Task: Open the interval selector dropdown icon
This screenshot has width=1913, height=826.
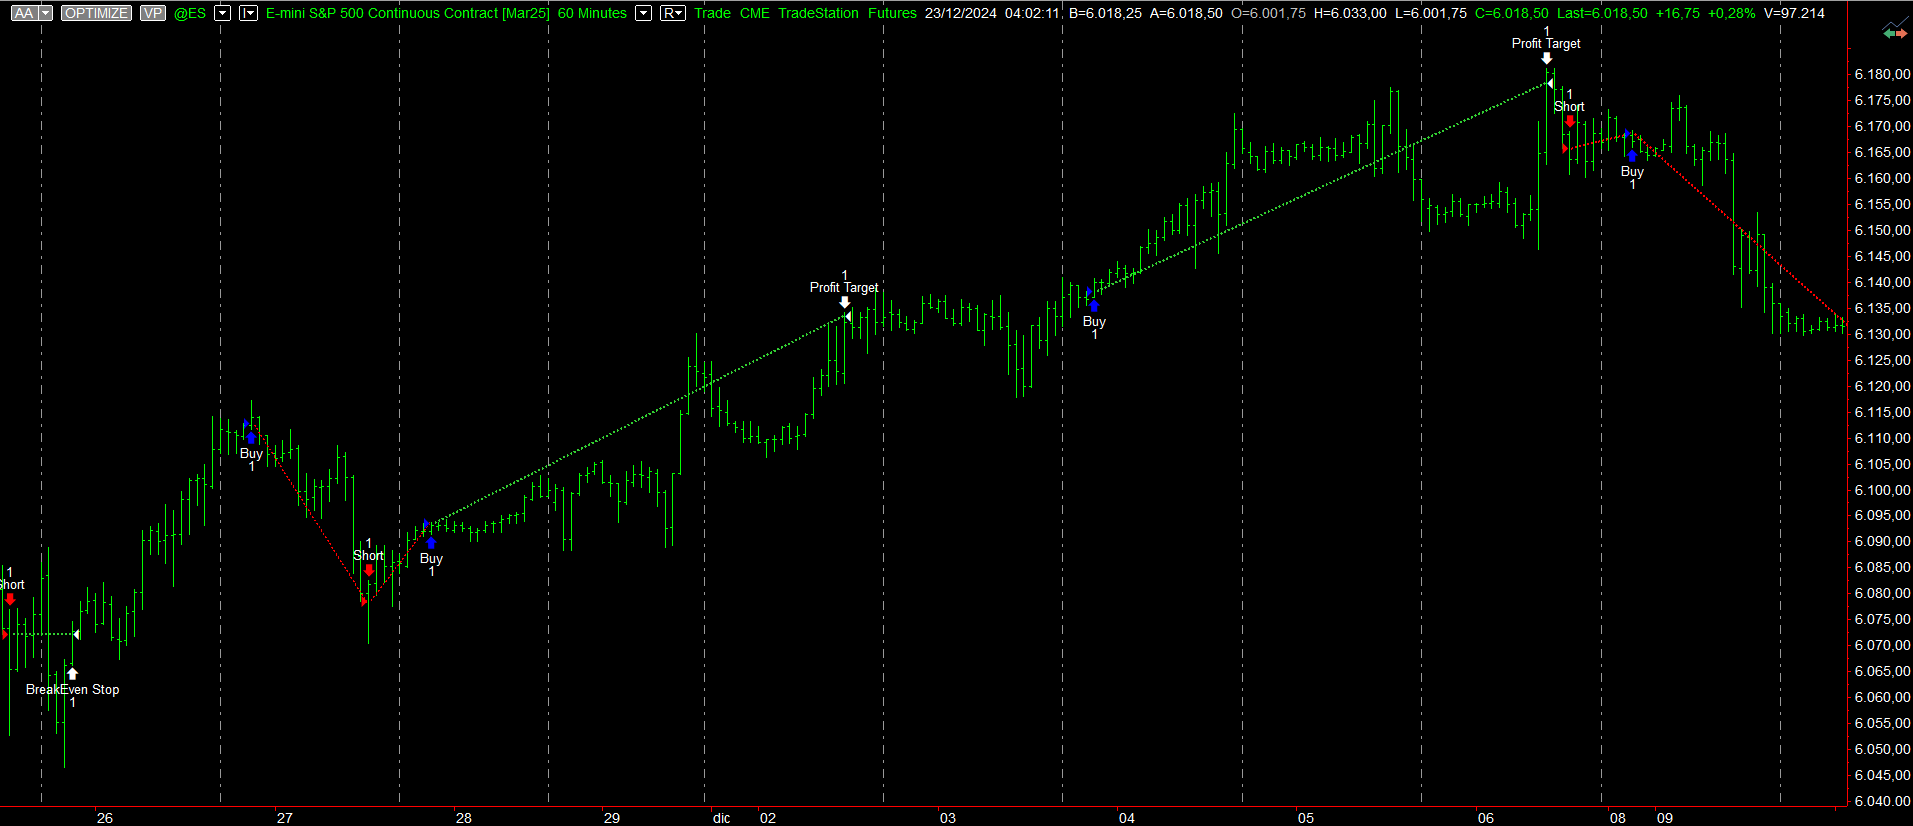Action: point(248,13)
